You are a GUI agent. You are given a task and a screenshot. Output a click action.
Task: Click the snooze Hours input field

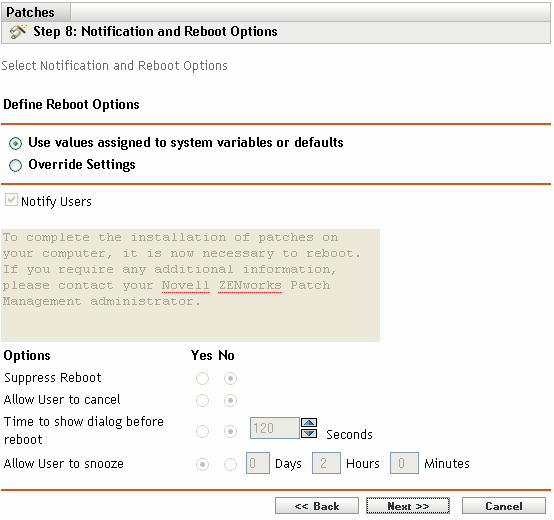point(326,463)
